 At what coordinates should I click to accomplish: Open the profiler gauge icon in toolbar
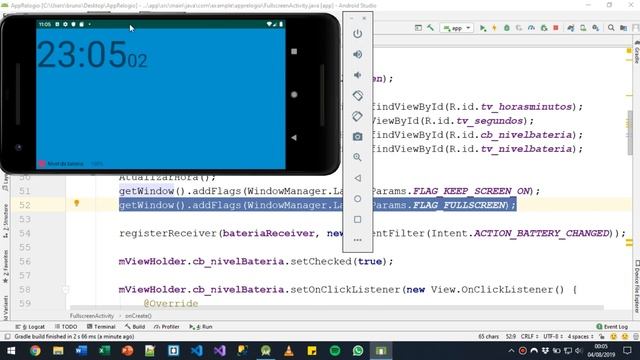[531, 28]
